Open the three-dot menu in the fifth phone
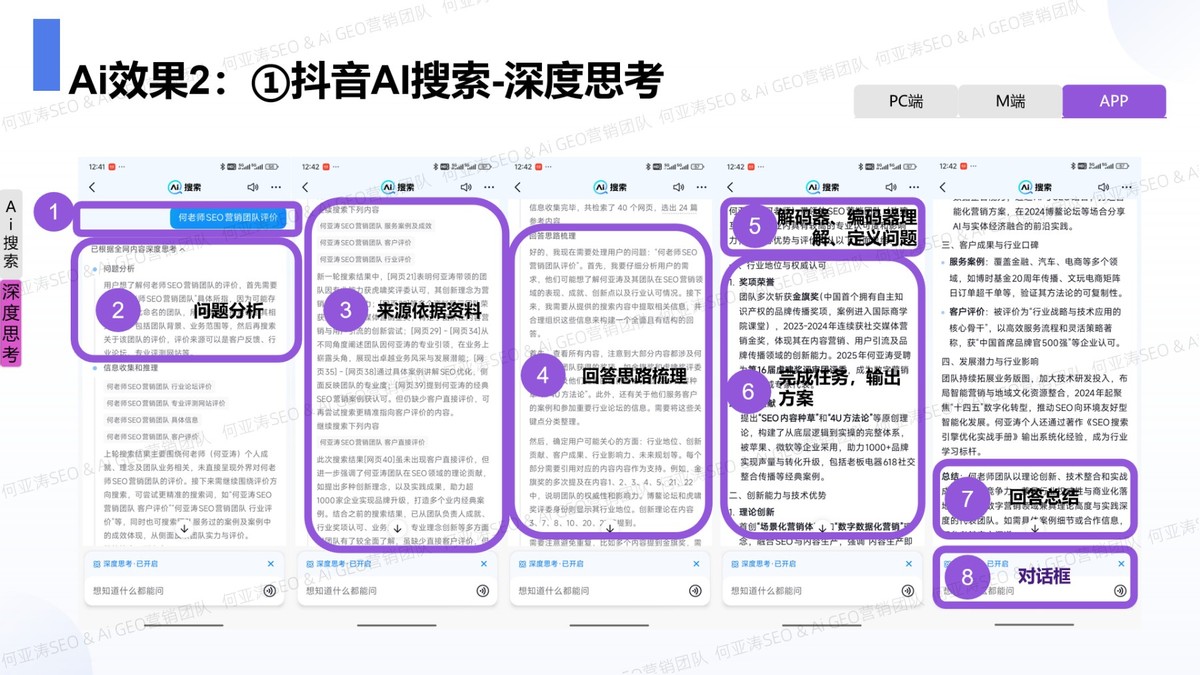Screen dimensions: 1200x675 [x=1128, y=187]
